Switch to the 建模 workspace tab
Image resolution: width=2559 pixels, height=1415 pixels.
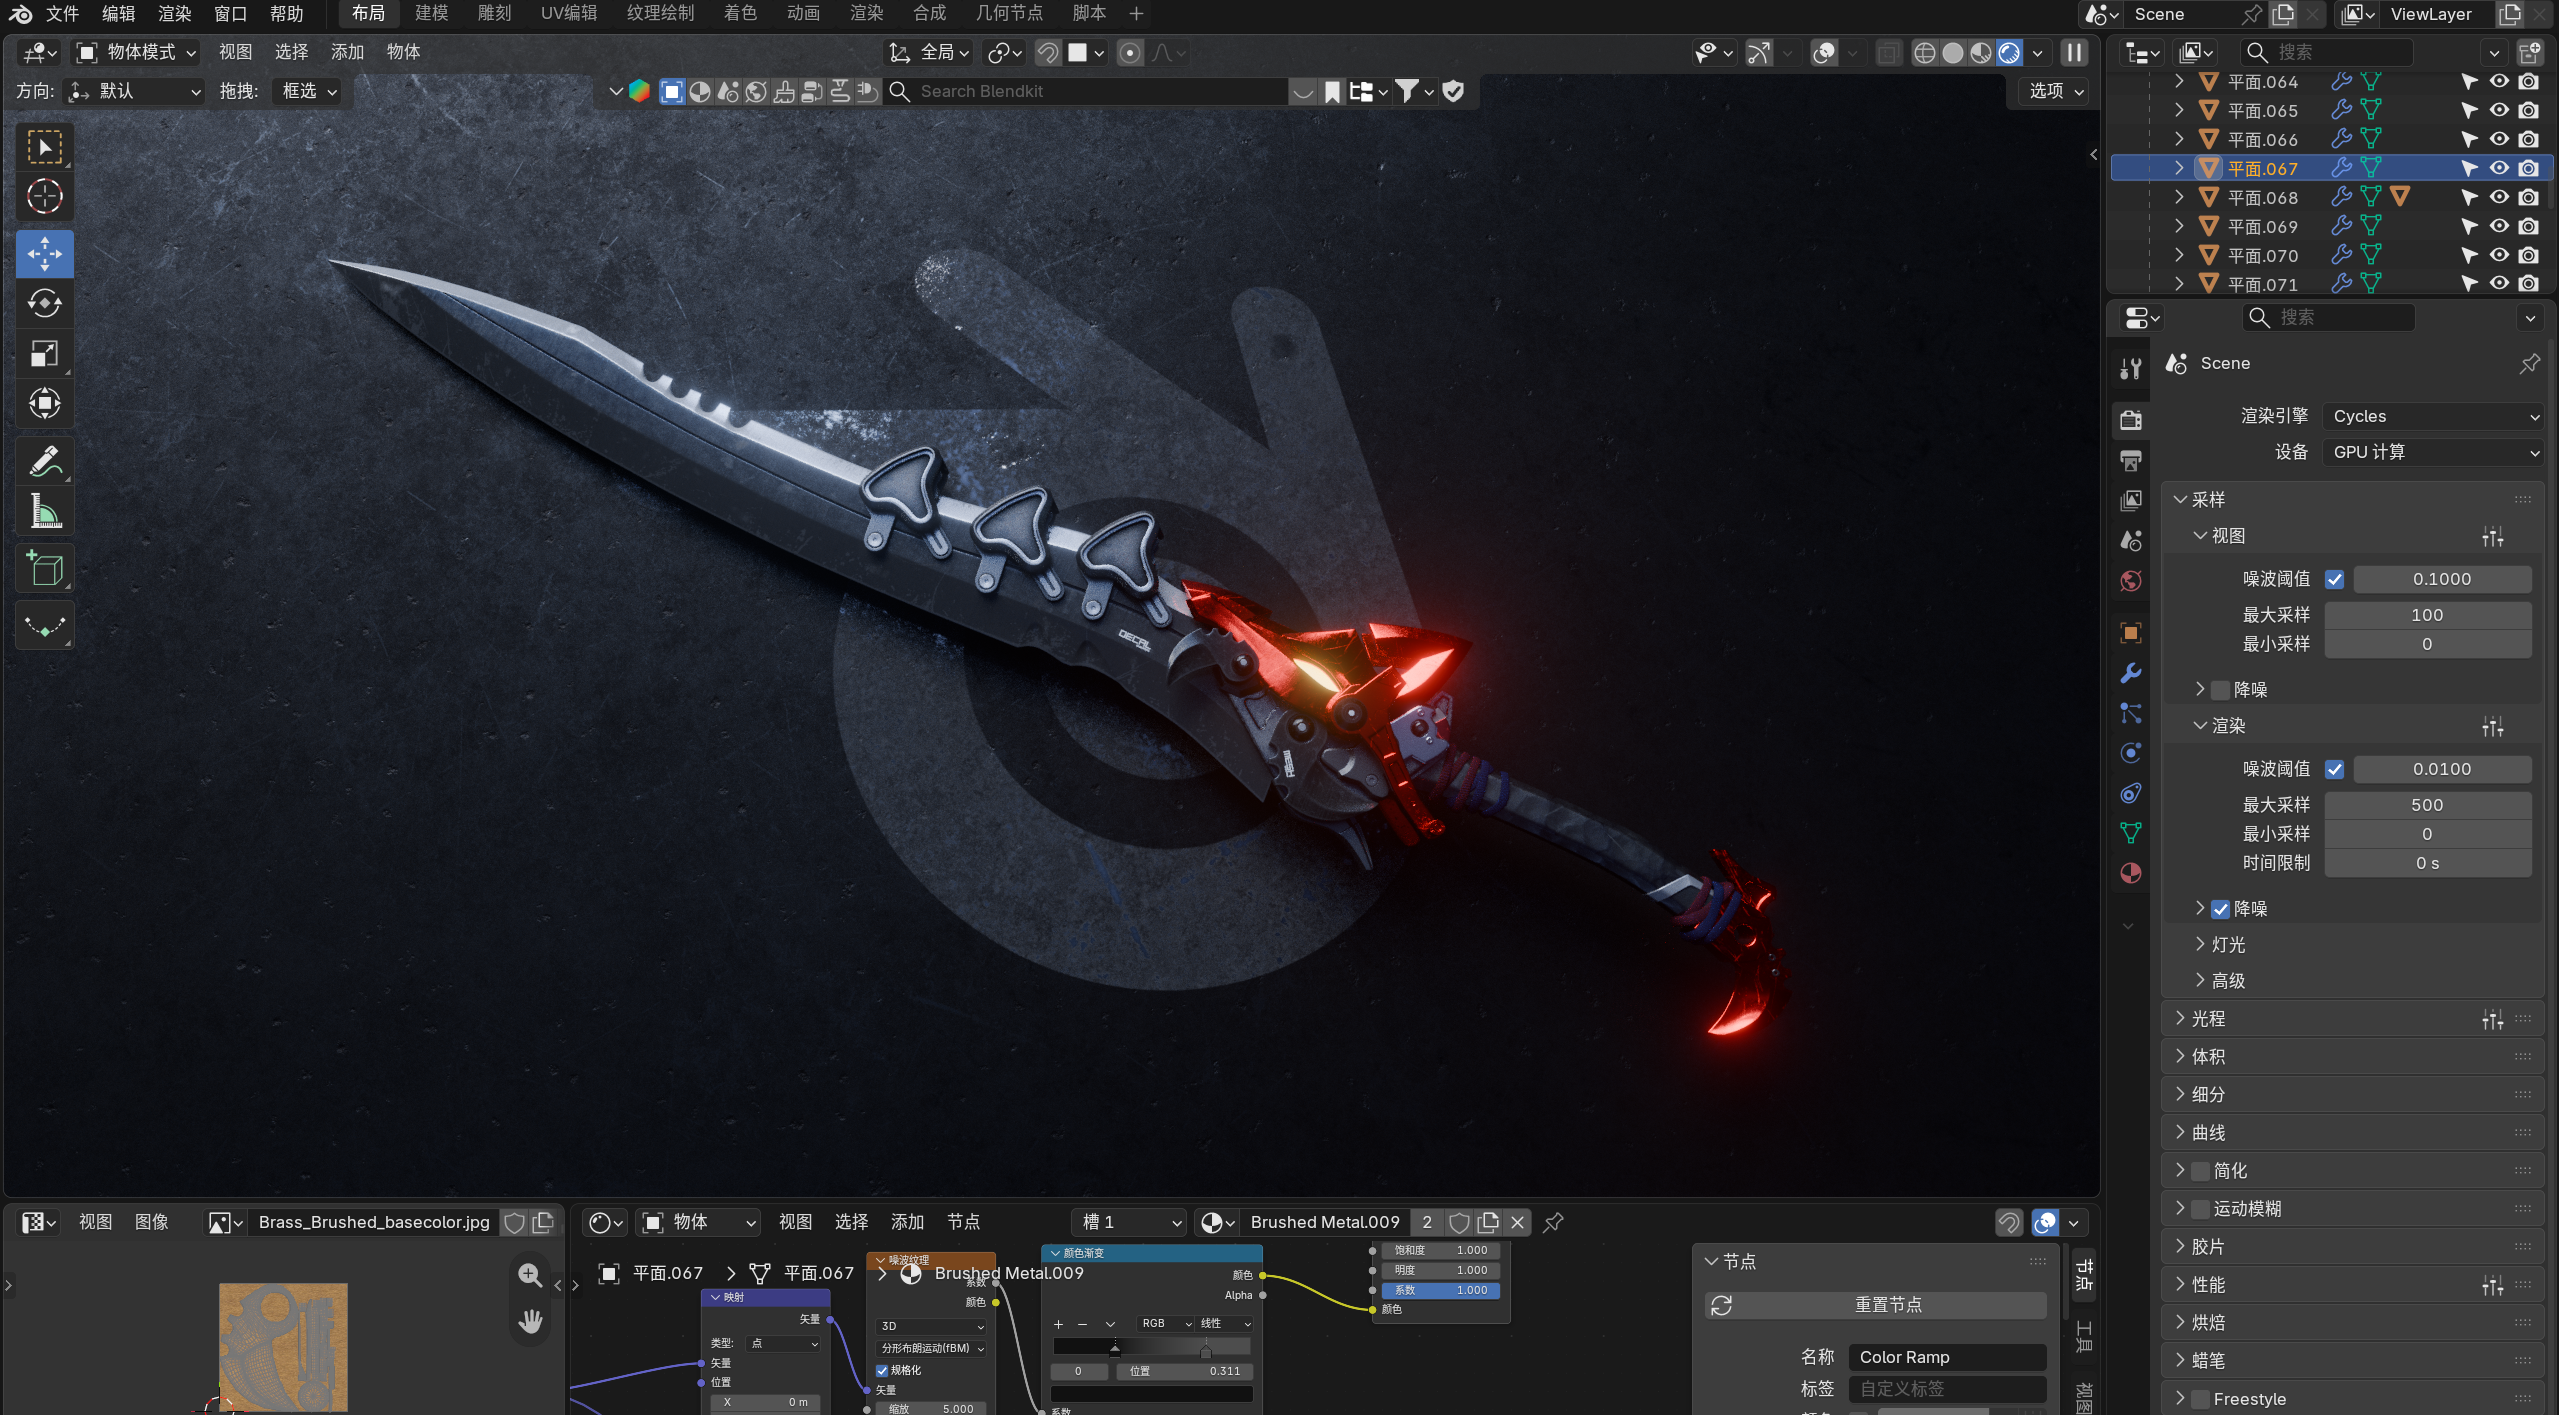pyautogui.click(x=431, y=13)
